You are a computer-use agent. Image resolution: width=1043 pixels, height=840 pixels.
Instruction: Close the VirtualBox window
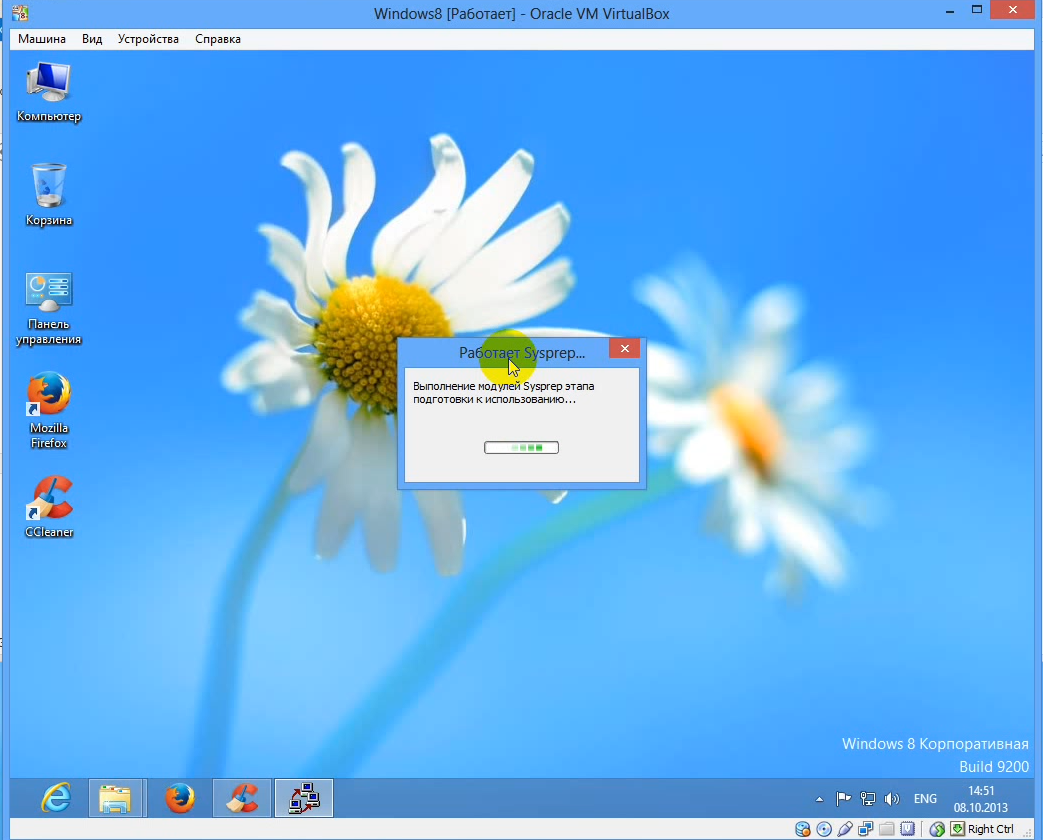pos(1013,9)
